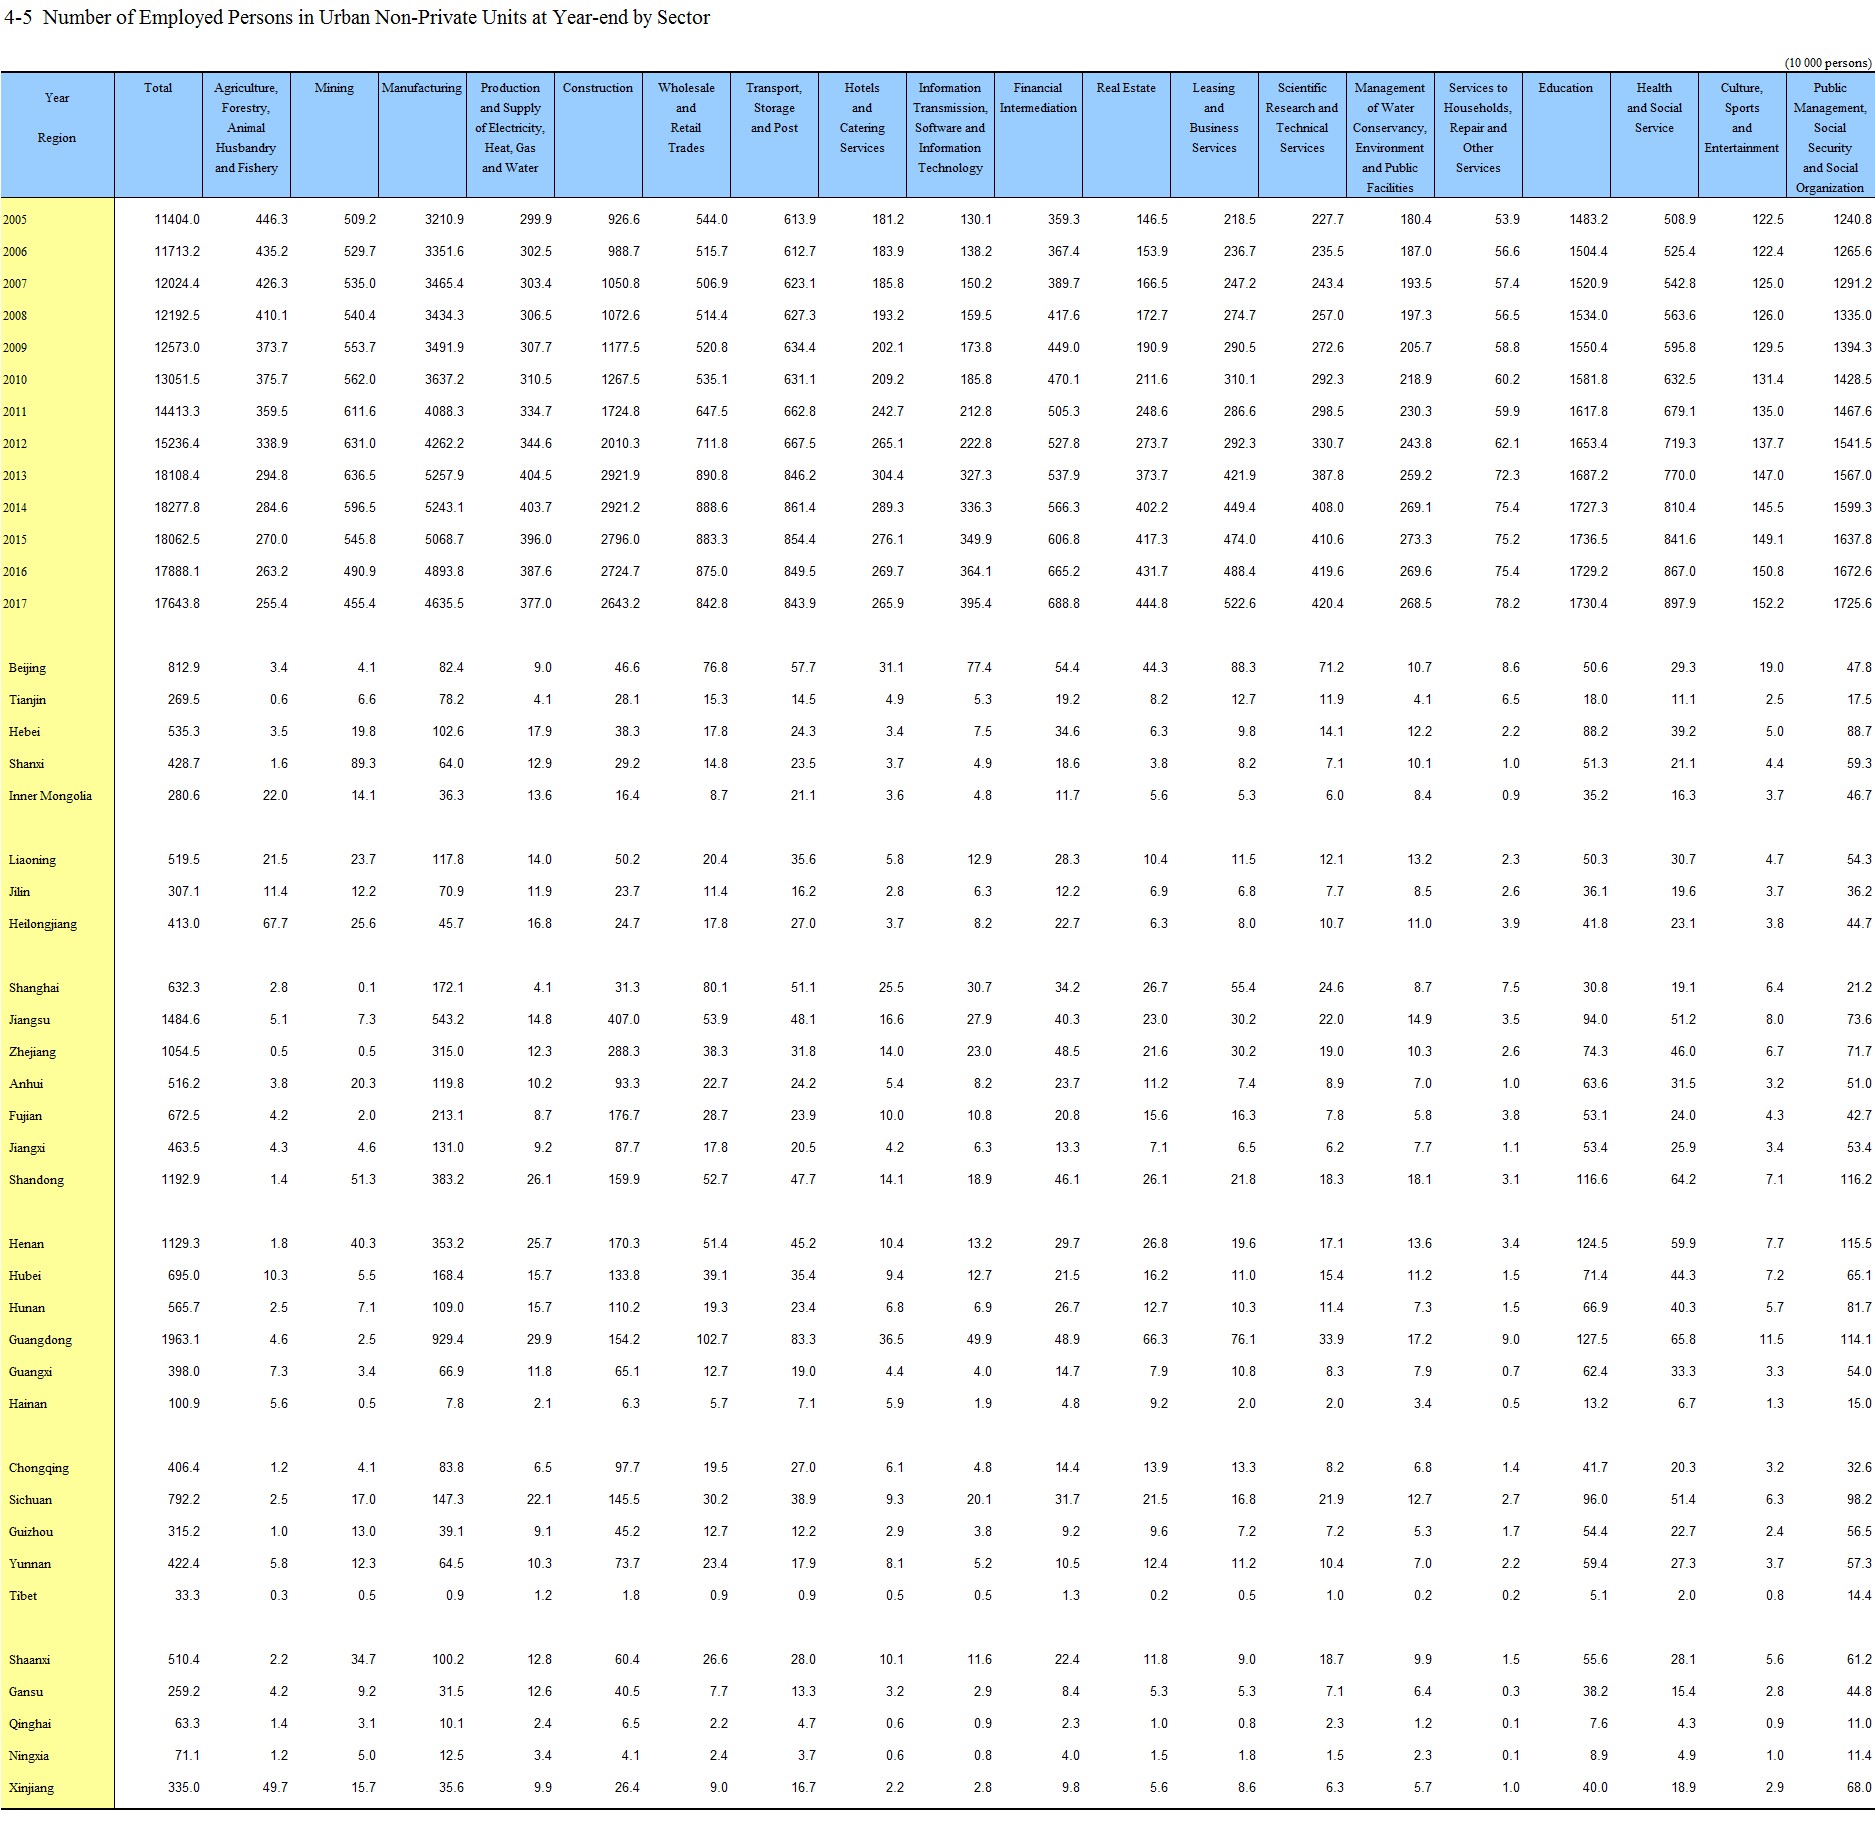
Task: Select the 2010 year row label
Action: pos(15,380)
